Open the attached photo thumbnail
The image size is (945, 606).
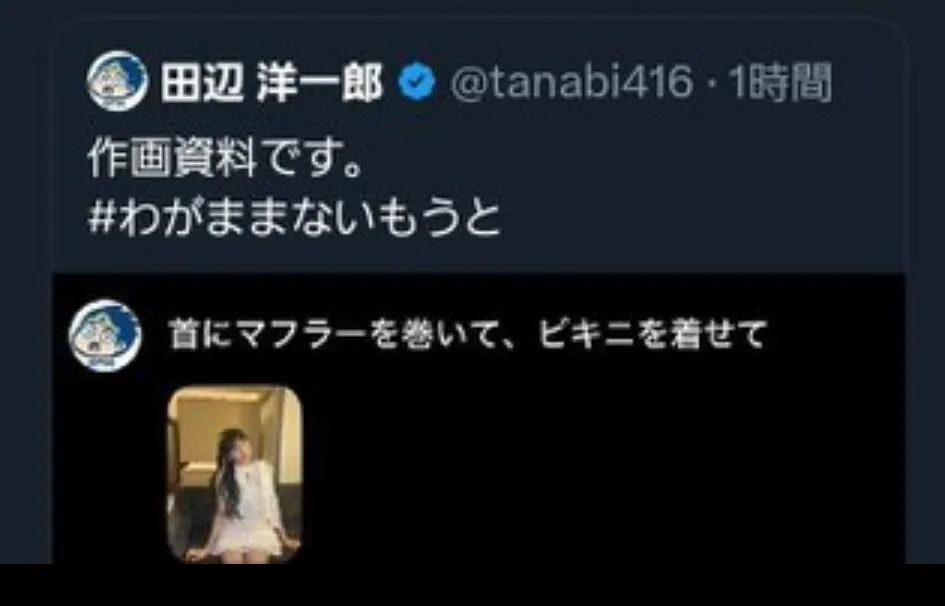pos(234,475)
